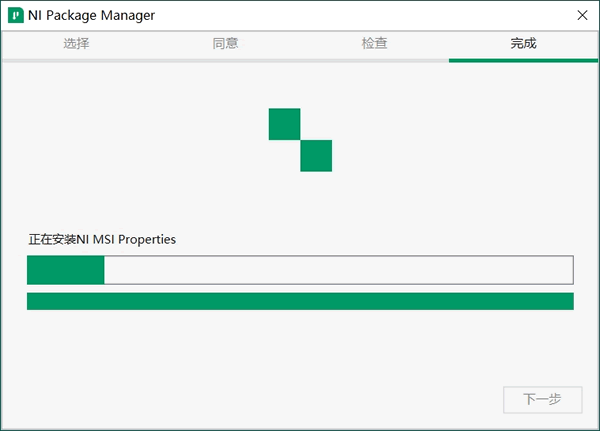The width and height of the screenshot is (600, 431).
Task: Click the upper-left green square of the loading animation
Action: 284,123
